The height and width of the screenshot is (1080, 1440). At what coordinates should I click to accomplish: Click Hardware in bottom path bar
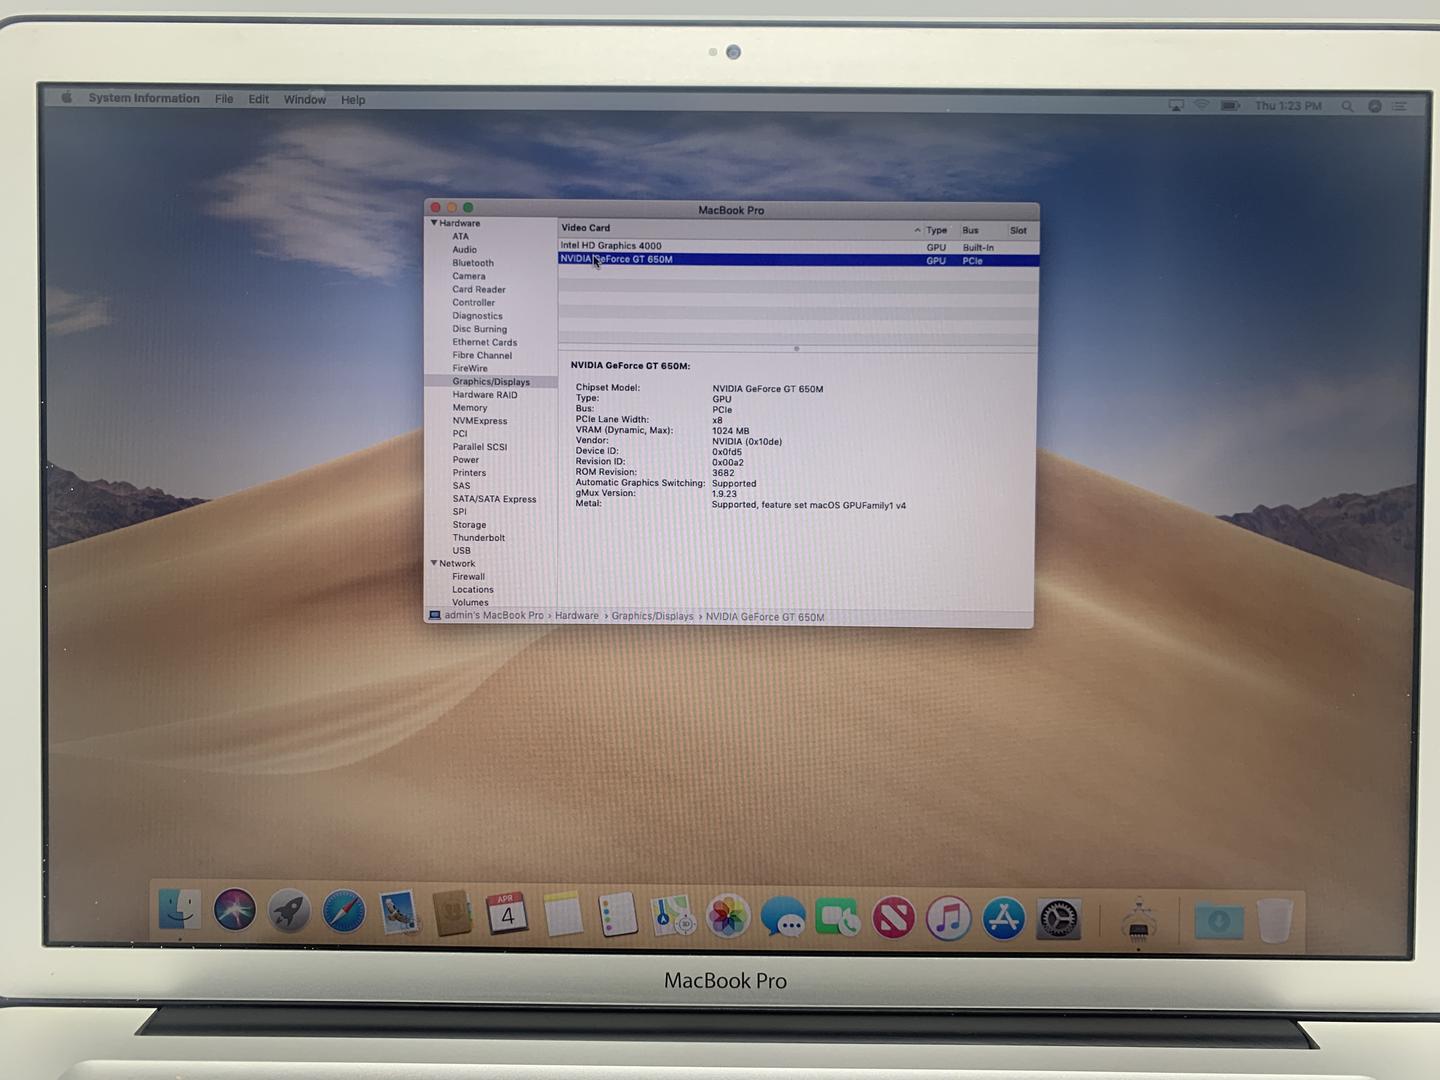pos(577,616)
